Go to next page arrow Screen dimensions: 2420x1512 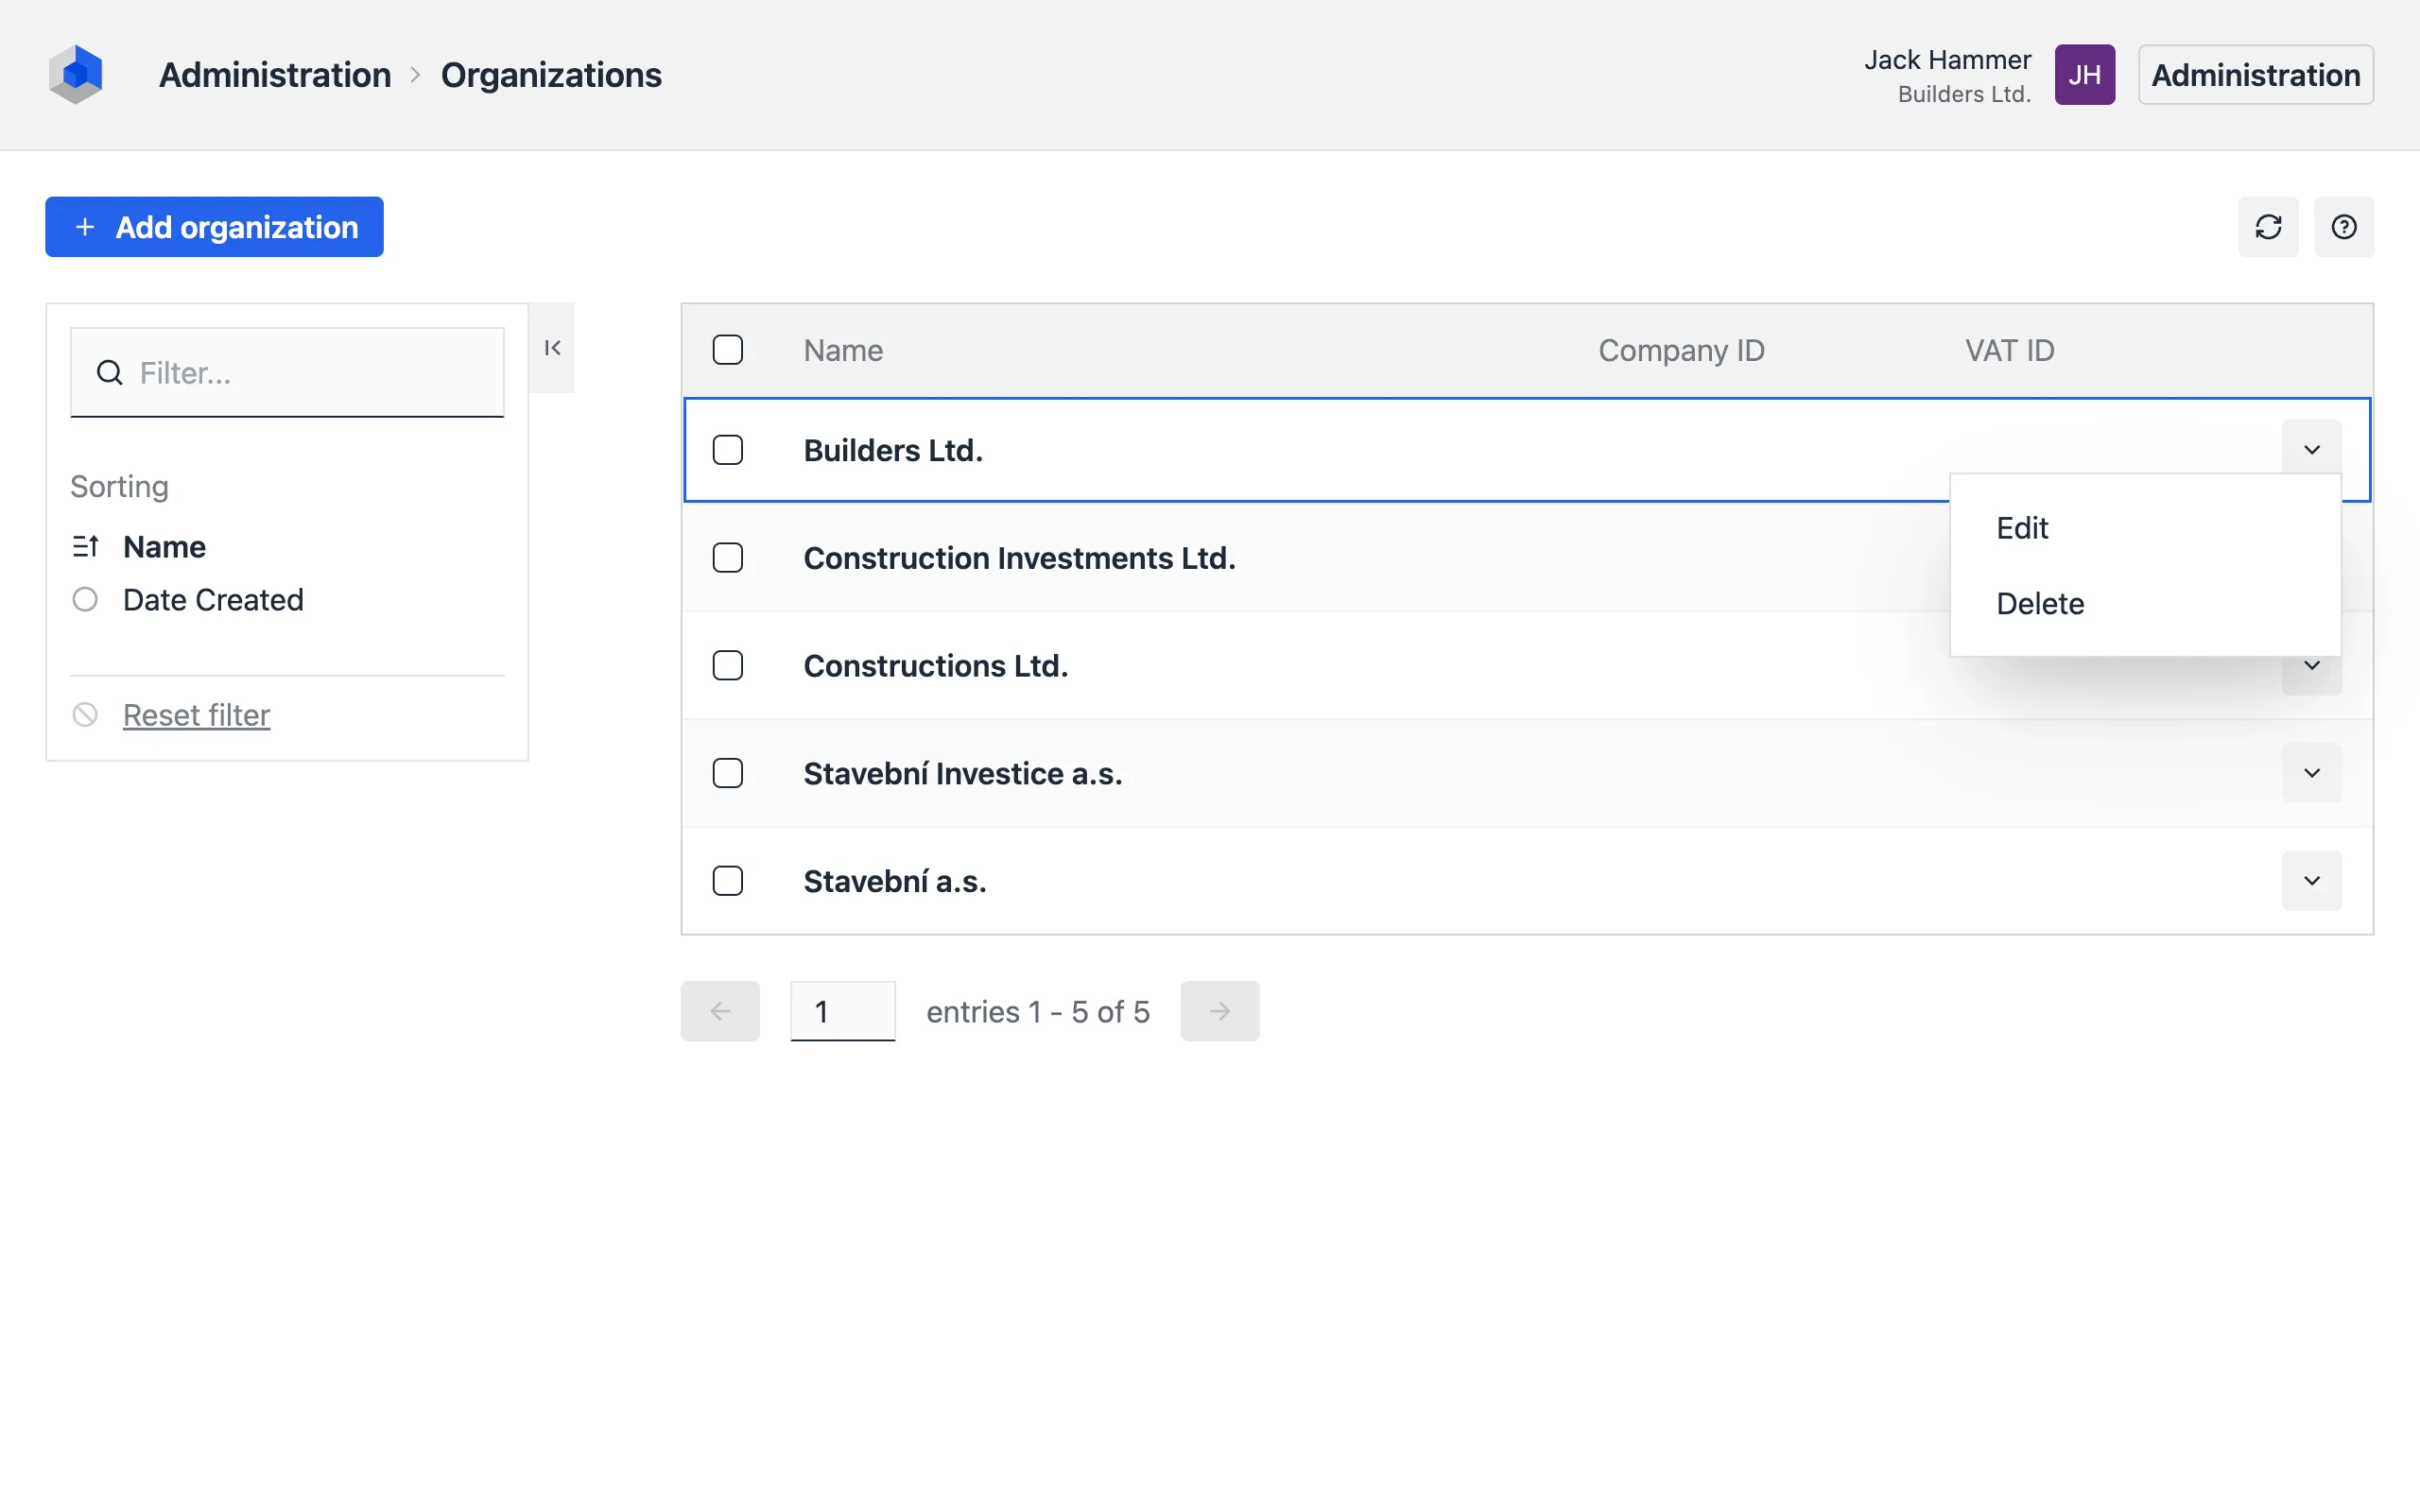coord(1219,1011)
